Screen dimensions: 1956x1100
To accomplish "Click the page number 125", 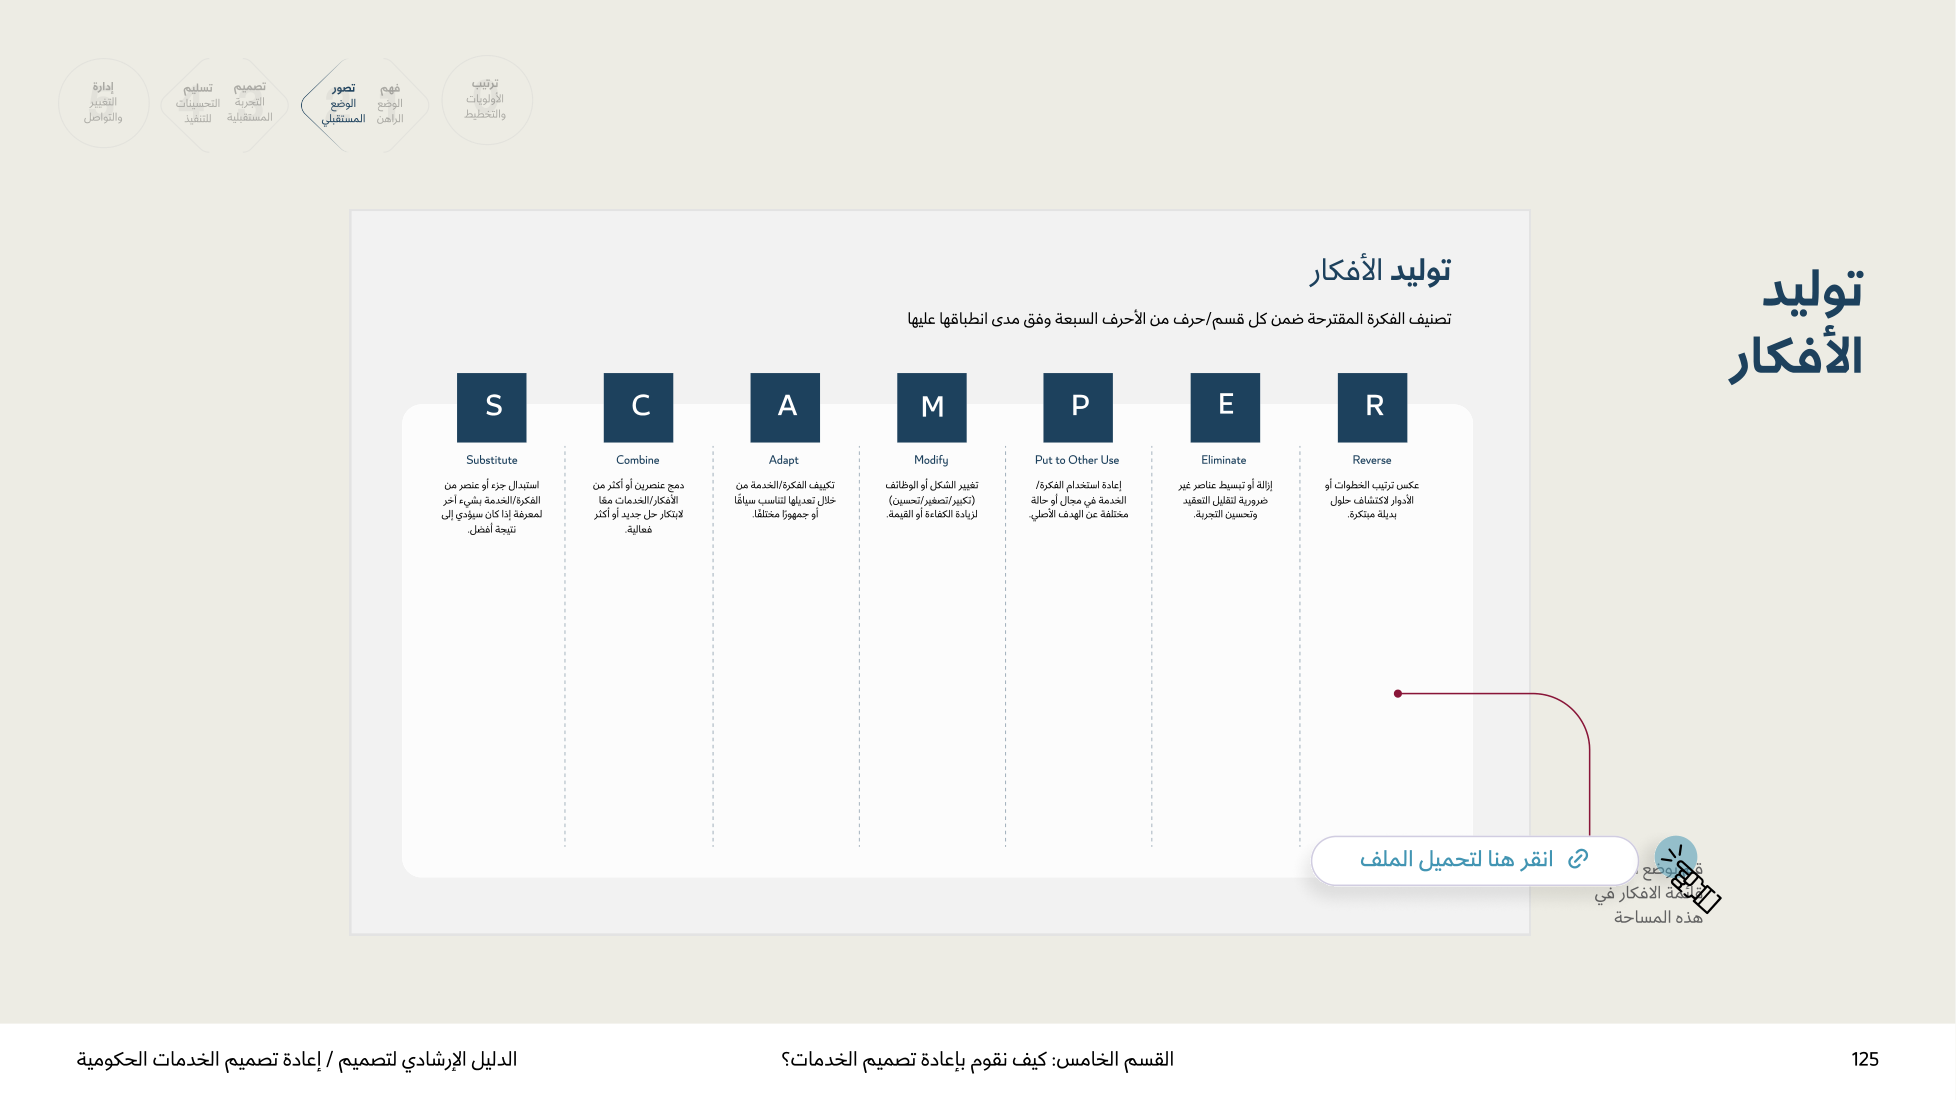I will pos(1865,1059).
